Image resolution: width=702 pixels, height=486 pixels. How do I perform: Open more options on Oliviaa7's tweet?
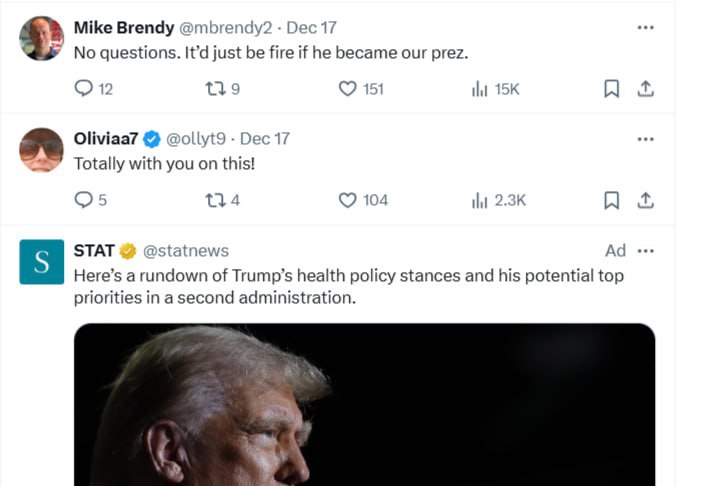[646, 139]
